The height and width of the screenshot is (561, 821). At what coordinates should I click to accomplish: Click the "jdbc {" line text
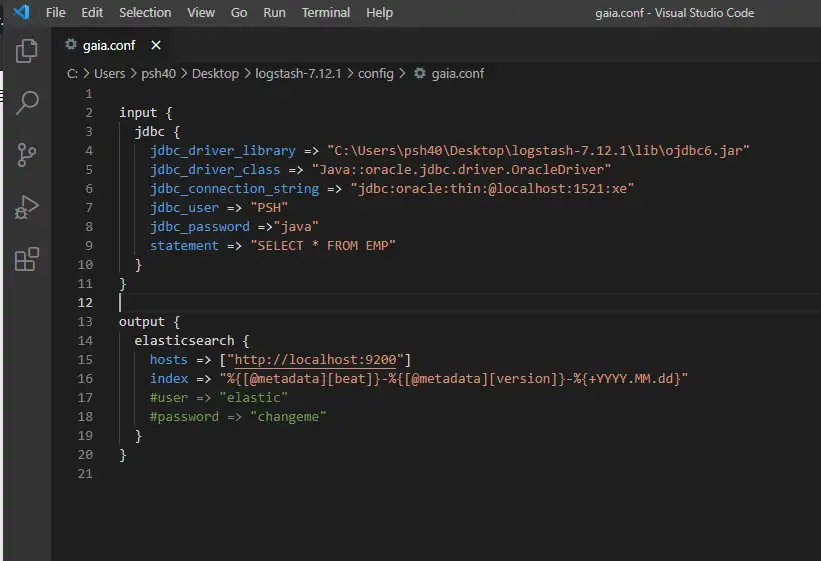coord(157,131)
